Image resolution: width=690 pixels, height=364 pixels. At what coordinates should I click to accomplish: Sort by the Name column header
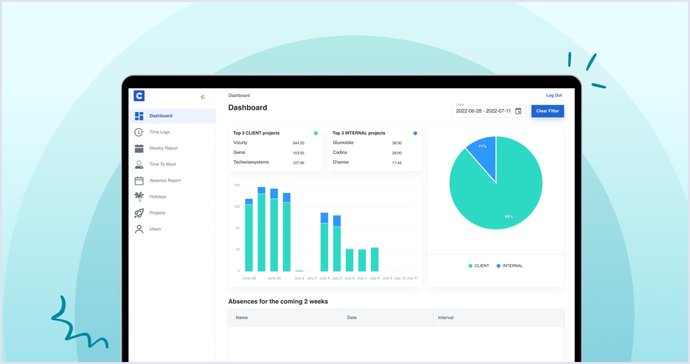242,317
